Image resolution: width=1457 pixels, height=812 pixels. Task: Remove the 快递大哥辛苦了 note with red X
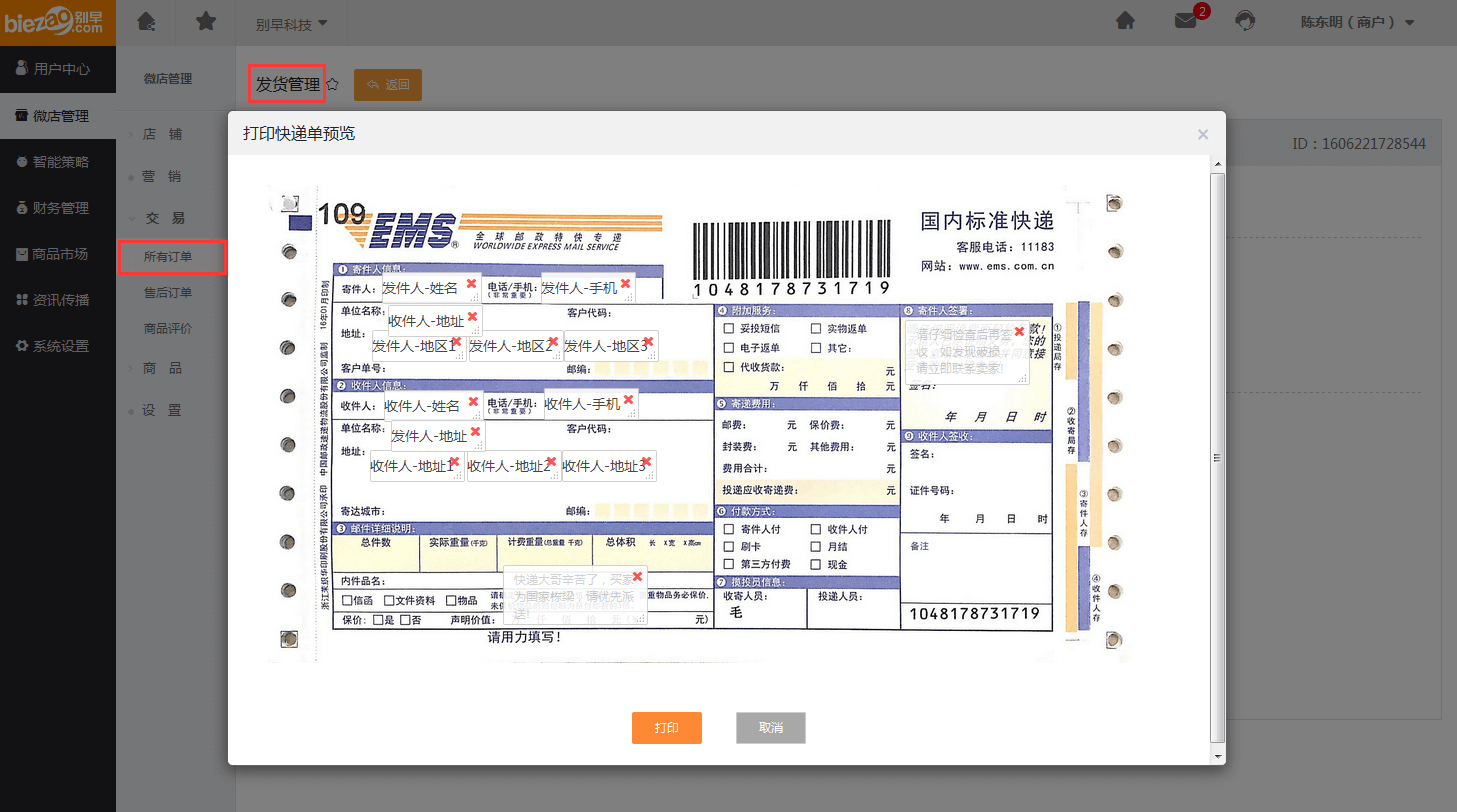pos(637,576)
